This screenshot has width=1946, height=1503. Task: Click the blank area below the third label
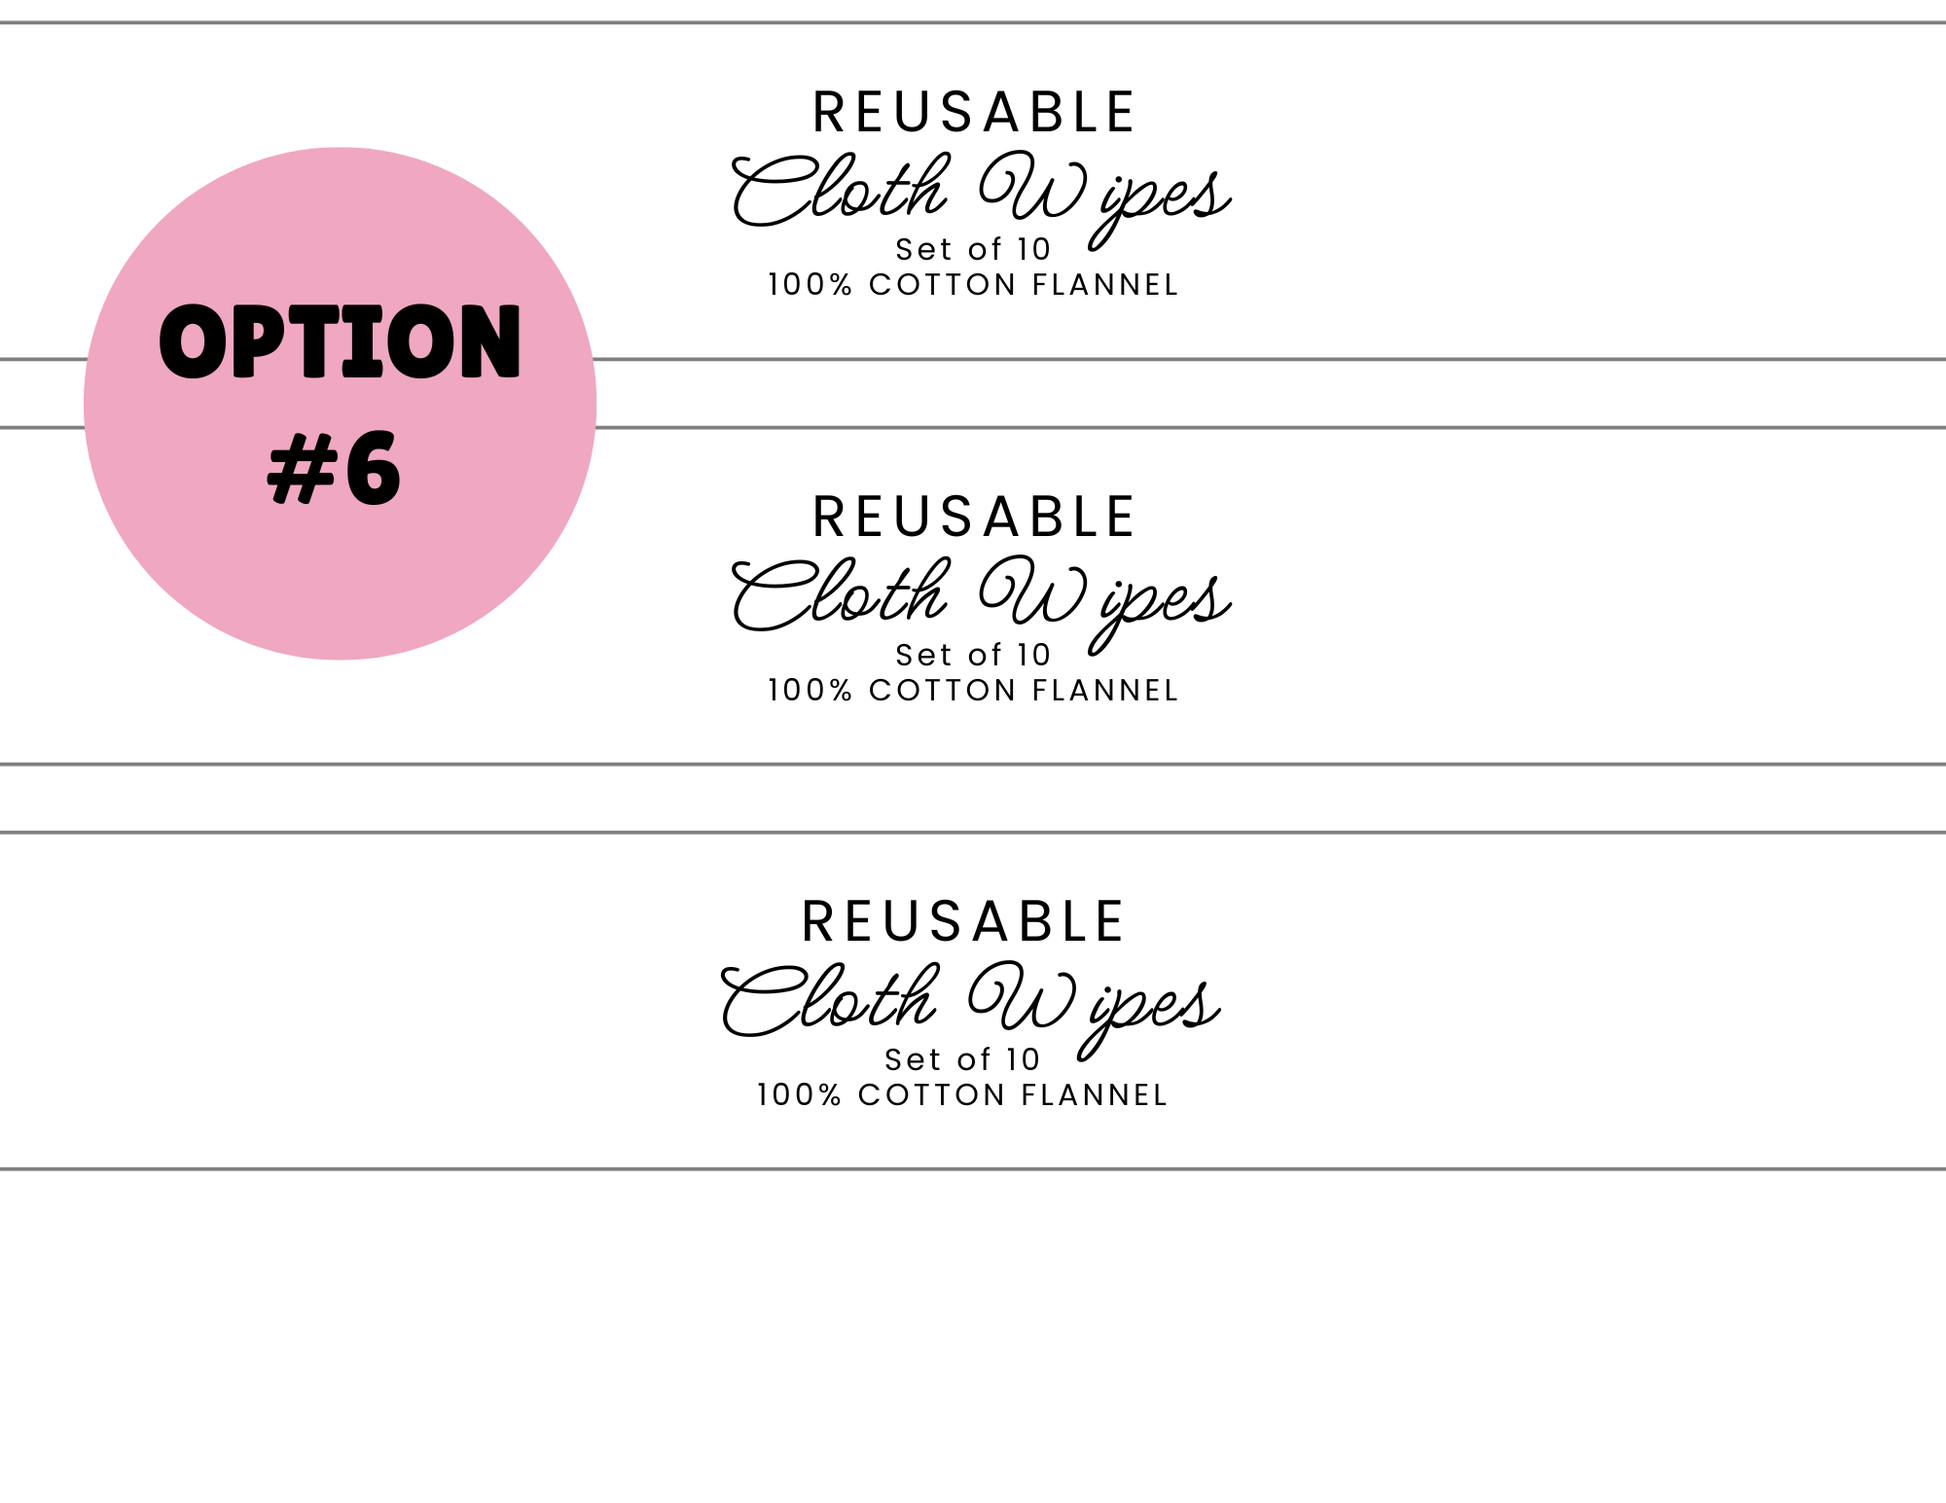pyautogui.click(x=973, y=1337)
